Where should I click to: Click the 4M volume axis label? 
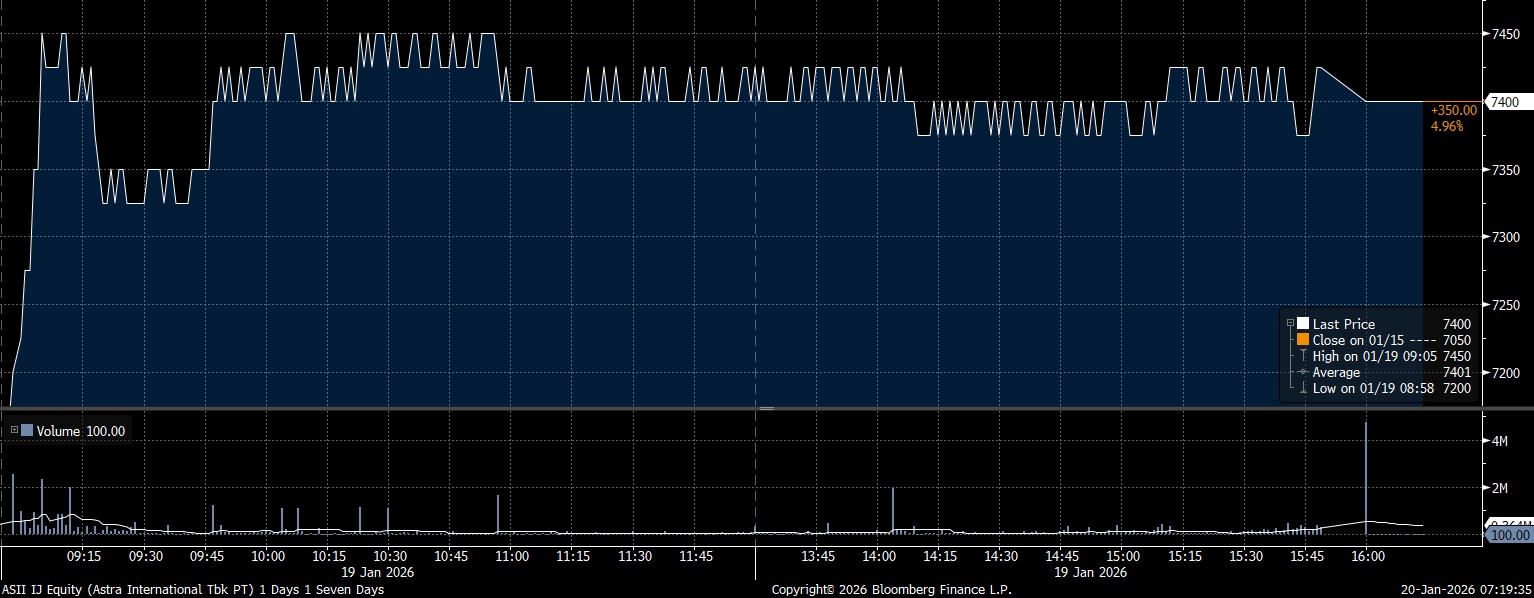1500,441
